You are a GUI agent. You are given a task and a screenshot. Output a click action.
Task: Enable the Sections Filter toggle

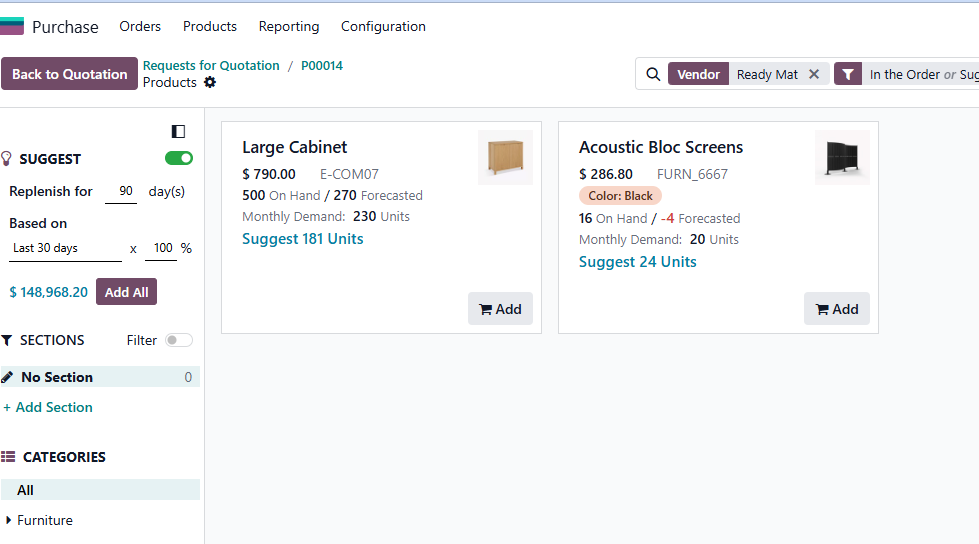pos(179,340)
